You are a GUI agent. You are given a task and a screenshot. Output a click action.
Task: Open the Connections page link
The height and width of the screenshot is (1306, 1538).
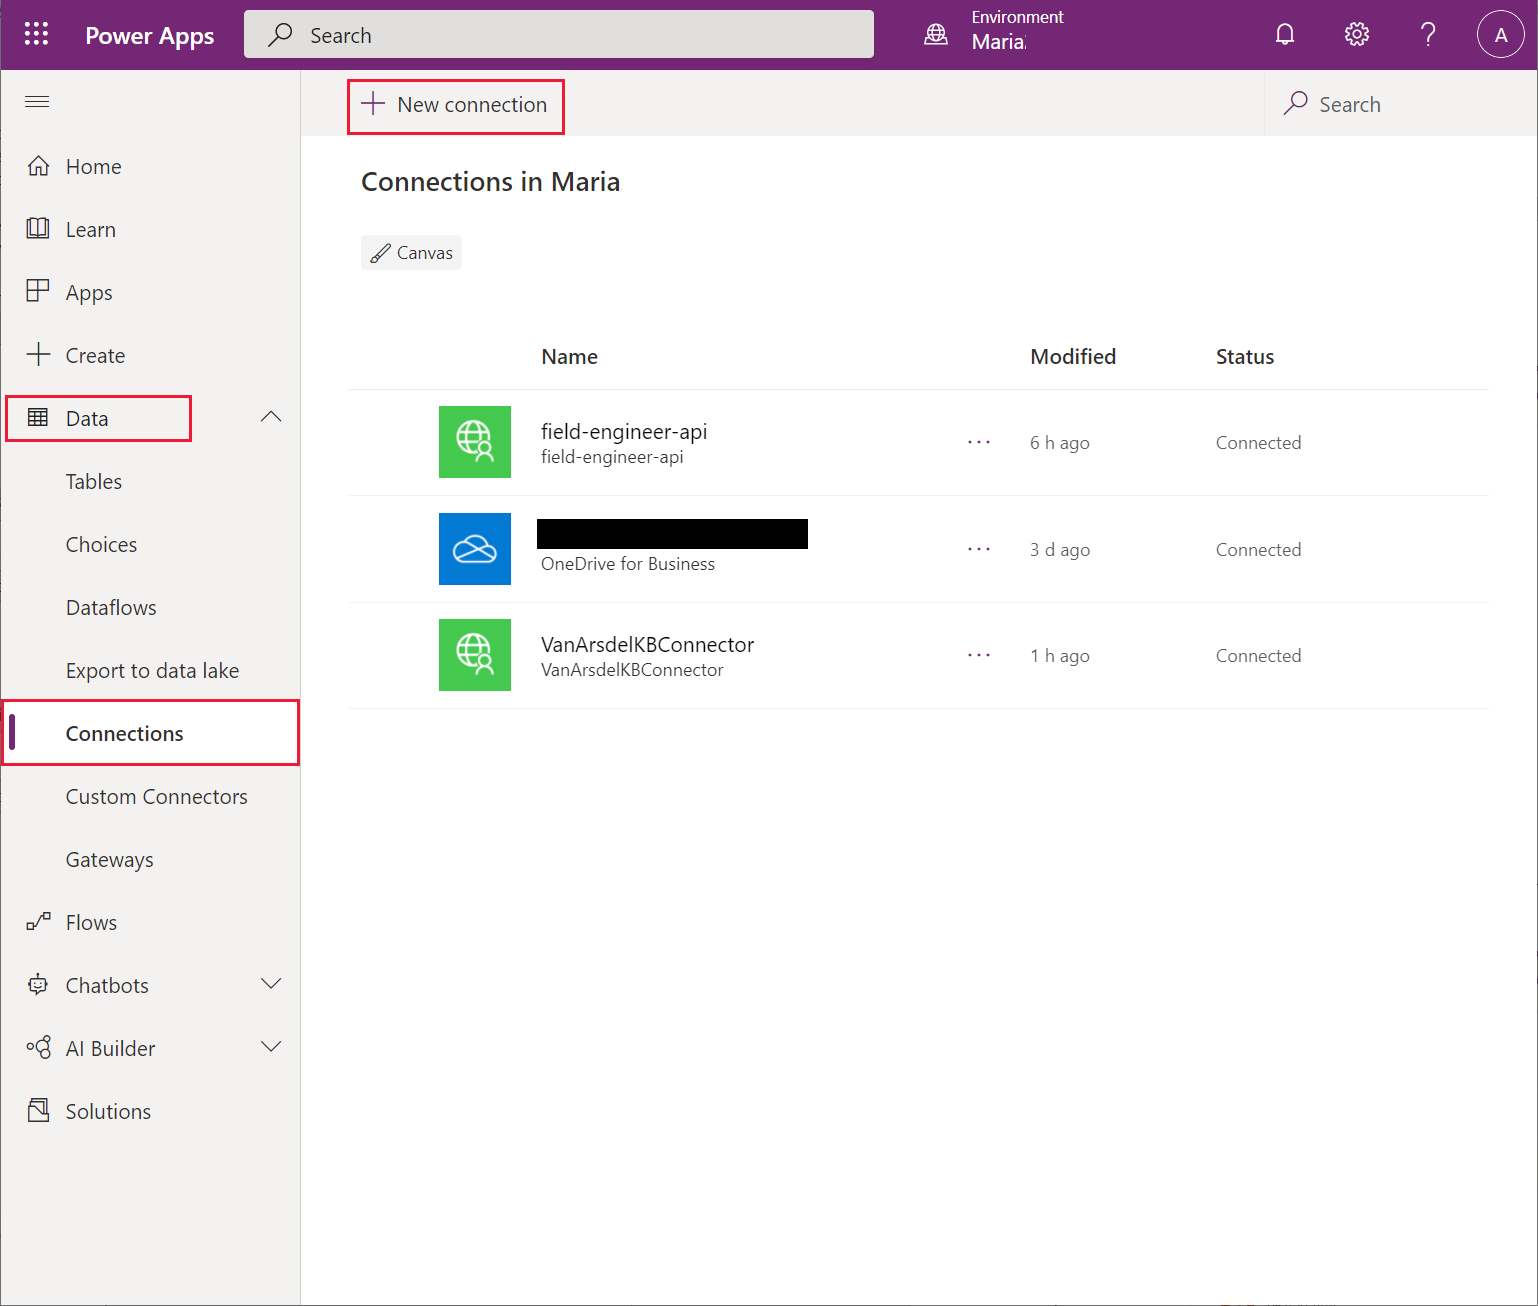point(124,732)
